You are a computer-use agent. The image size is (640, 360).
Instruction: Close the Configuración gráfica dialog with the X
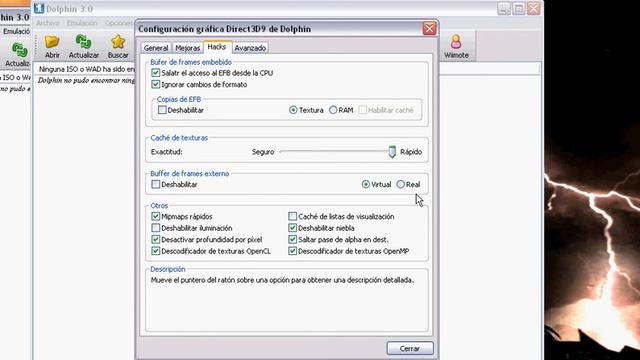tap(429, 29)
